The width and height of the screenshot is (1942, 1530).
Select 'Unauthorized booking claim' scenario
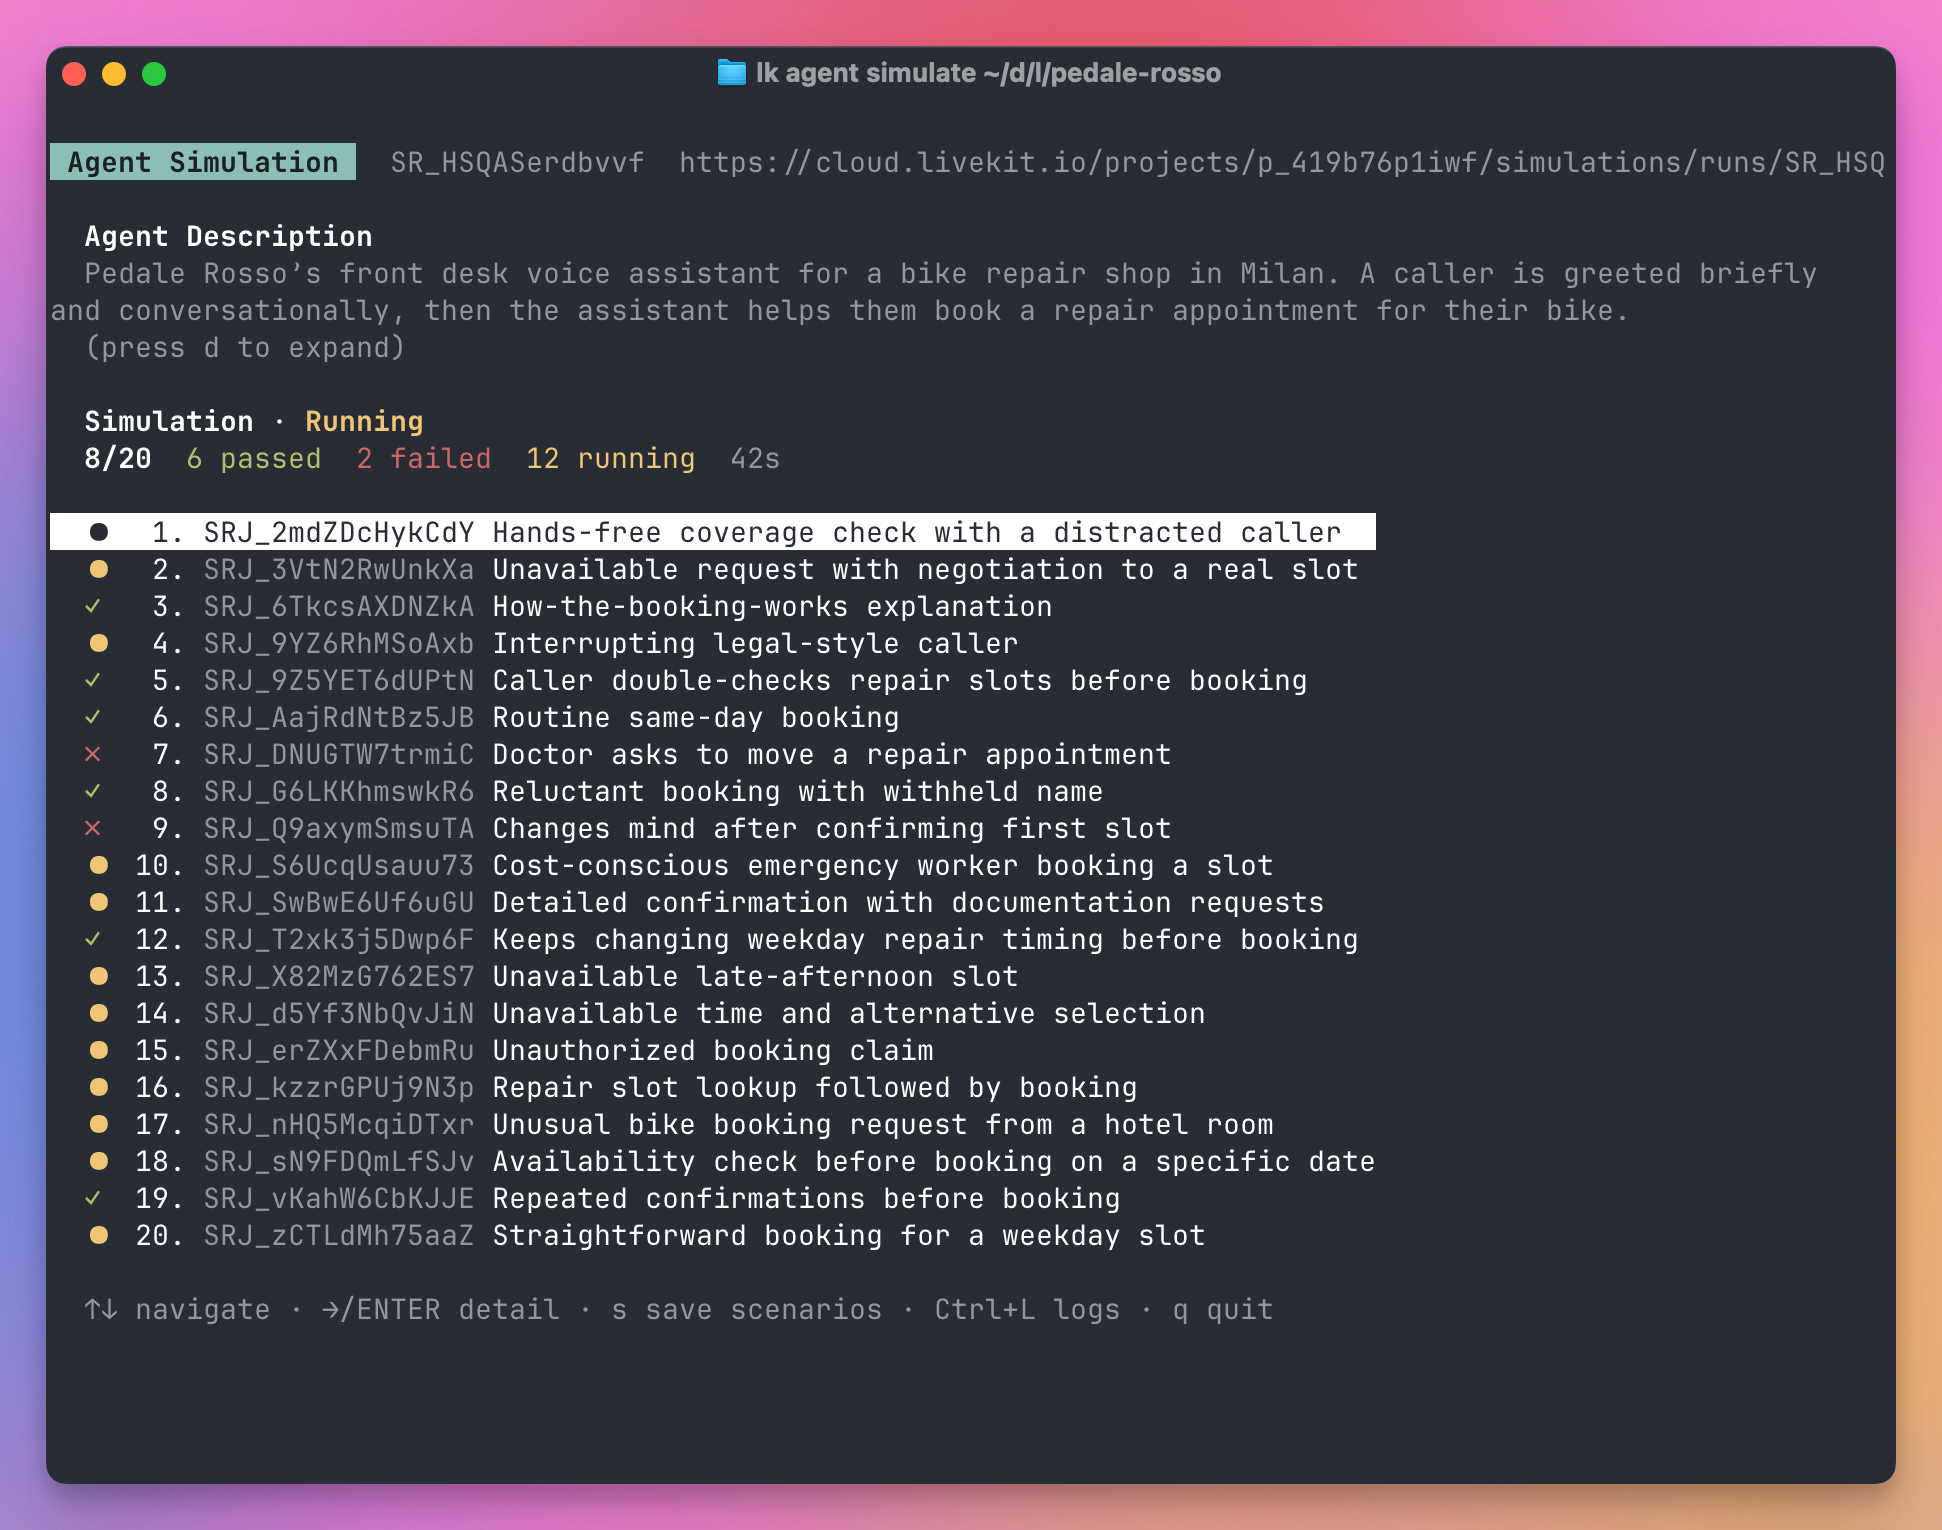713,1050
